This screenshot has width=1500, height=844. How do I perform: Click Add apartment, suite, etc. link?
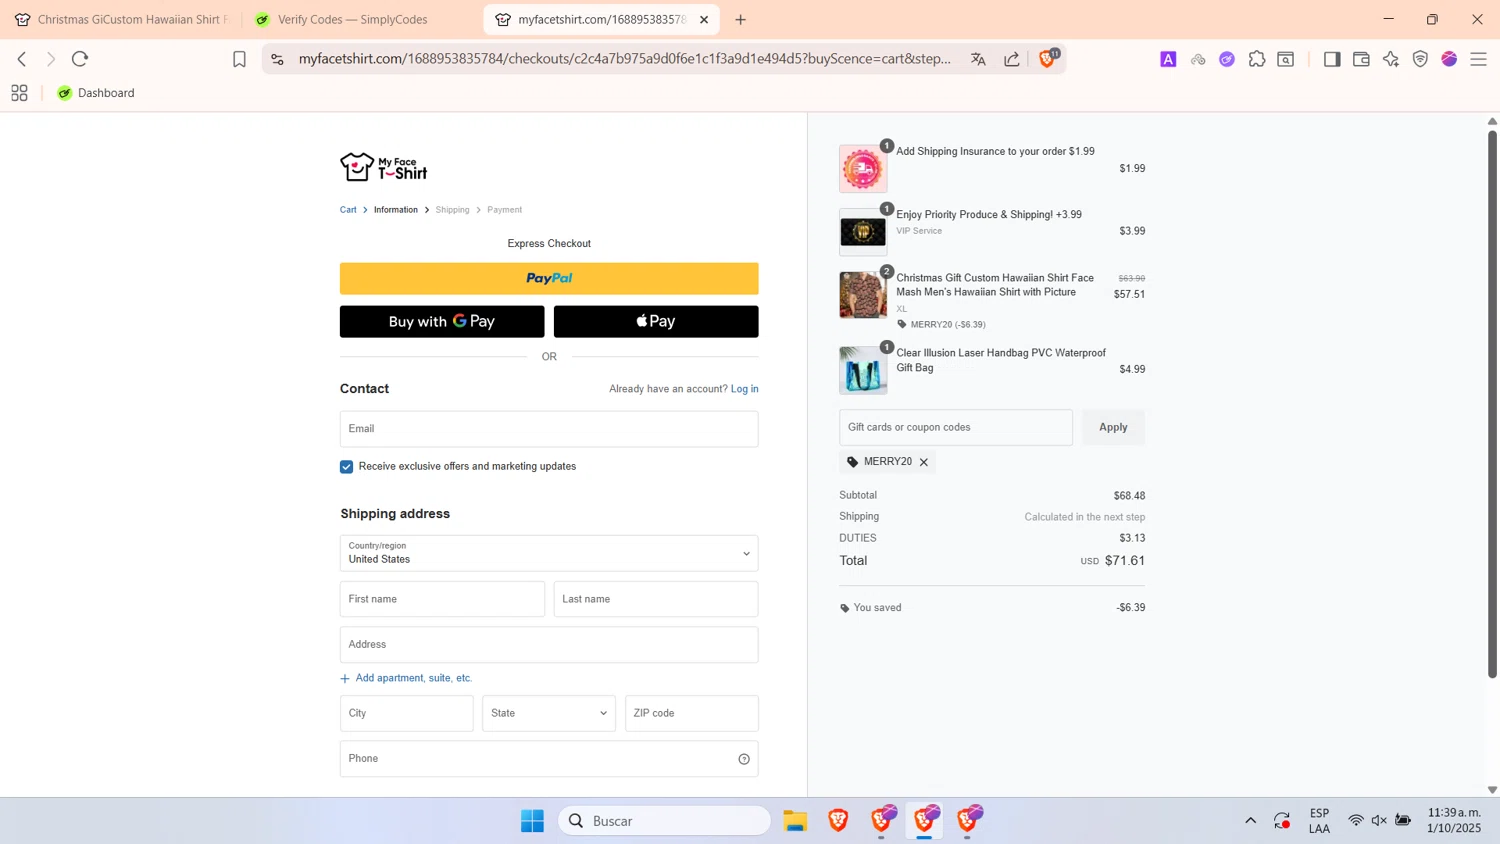click(406, 678)
